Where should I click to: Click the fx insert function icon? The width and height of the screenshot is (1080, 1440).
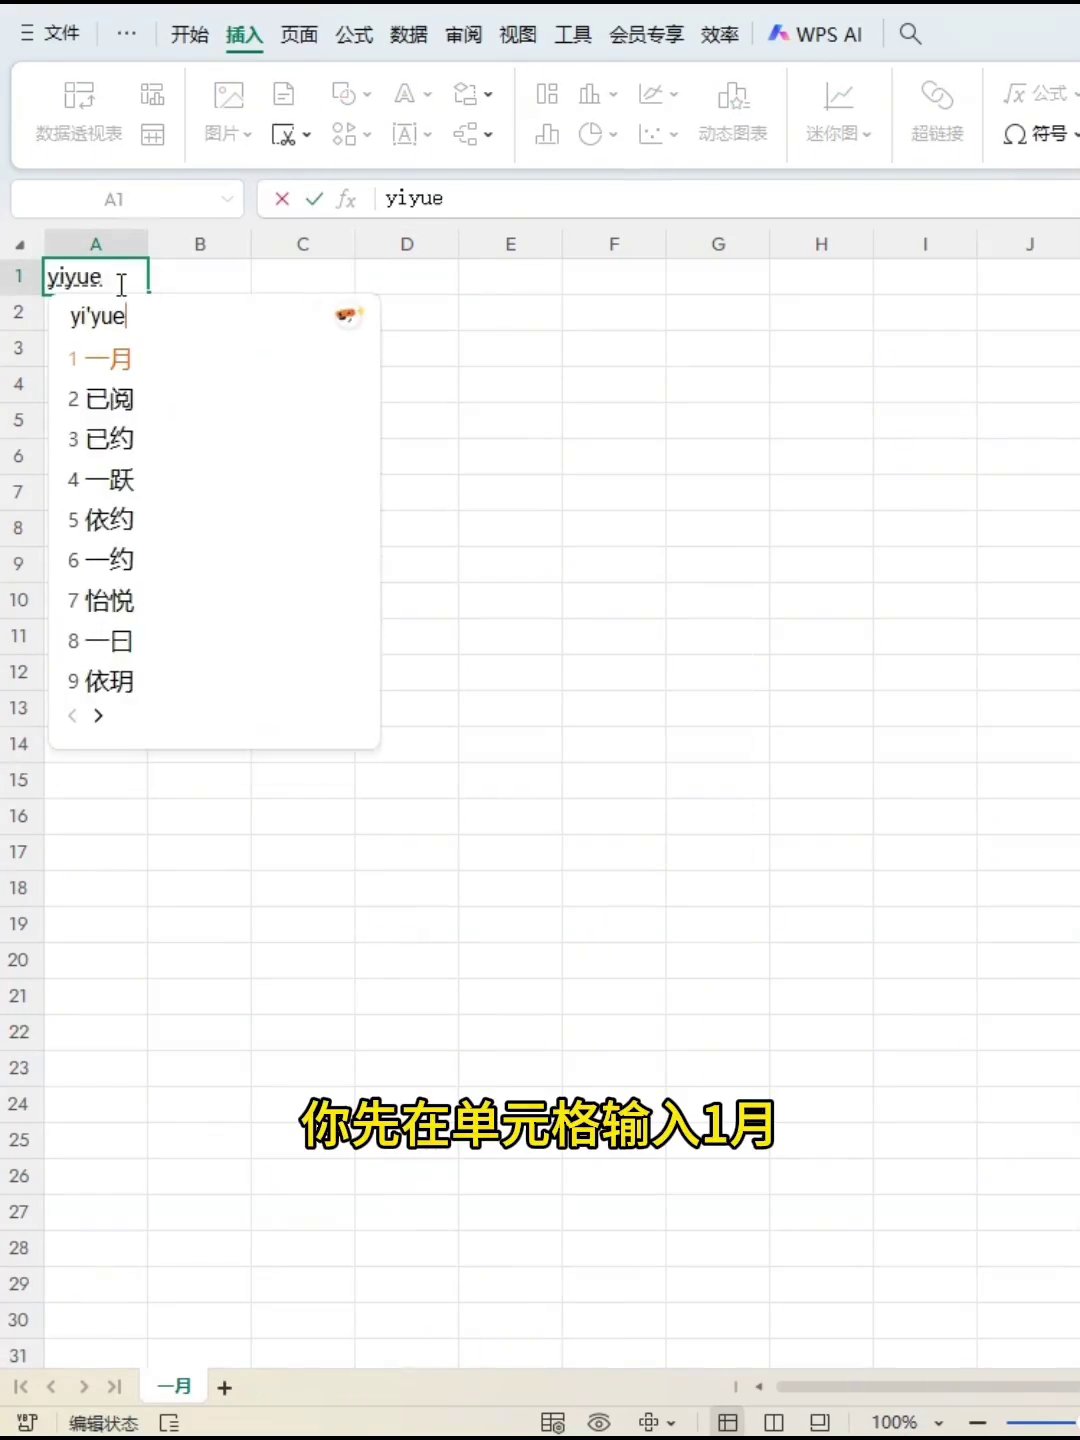coord(346,199)
